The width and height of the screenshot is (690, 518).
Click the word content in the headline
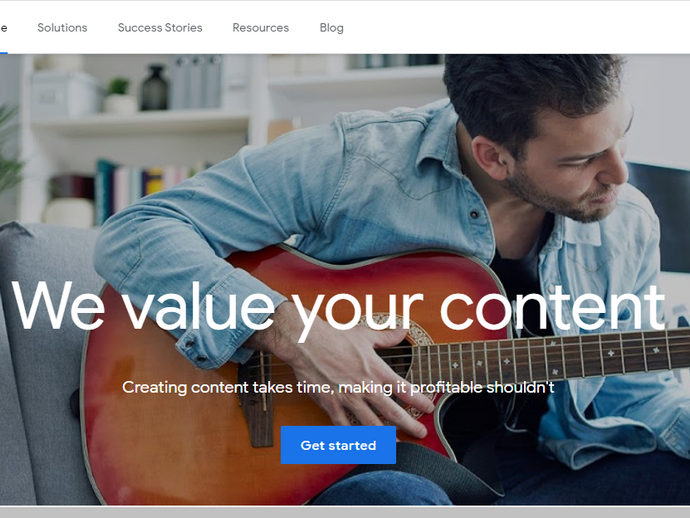coord(552,307)
